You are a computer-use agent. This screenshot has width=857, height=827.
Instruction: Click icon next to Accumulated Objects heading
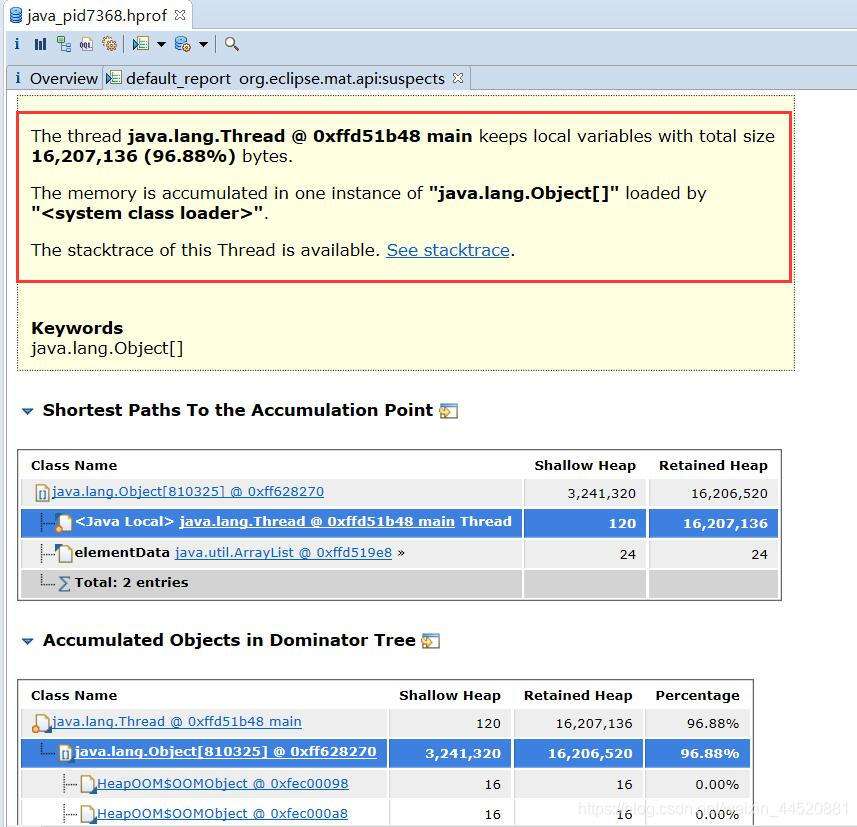tap(431, 641)
